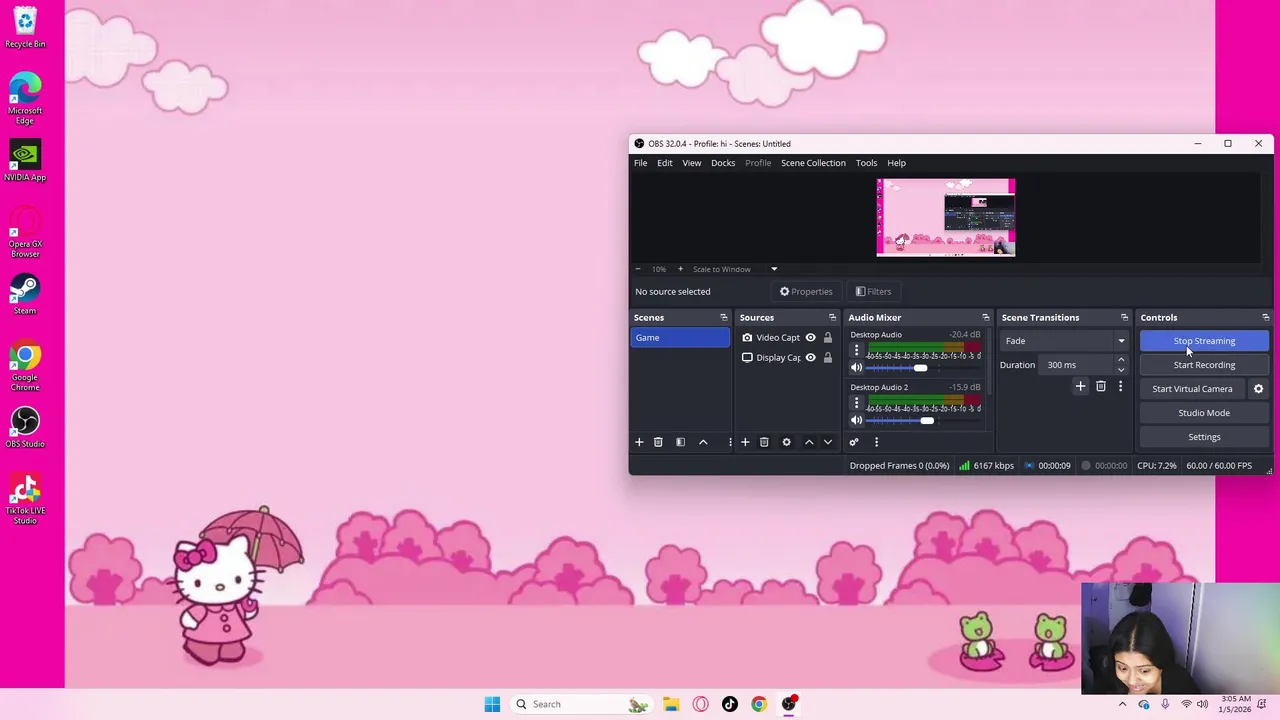This screenshot has width=1280, height=720.
Task: Click Stop Streaming button
Action: click(x=1204, y=341)
